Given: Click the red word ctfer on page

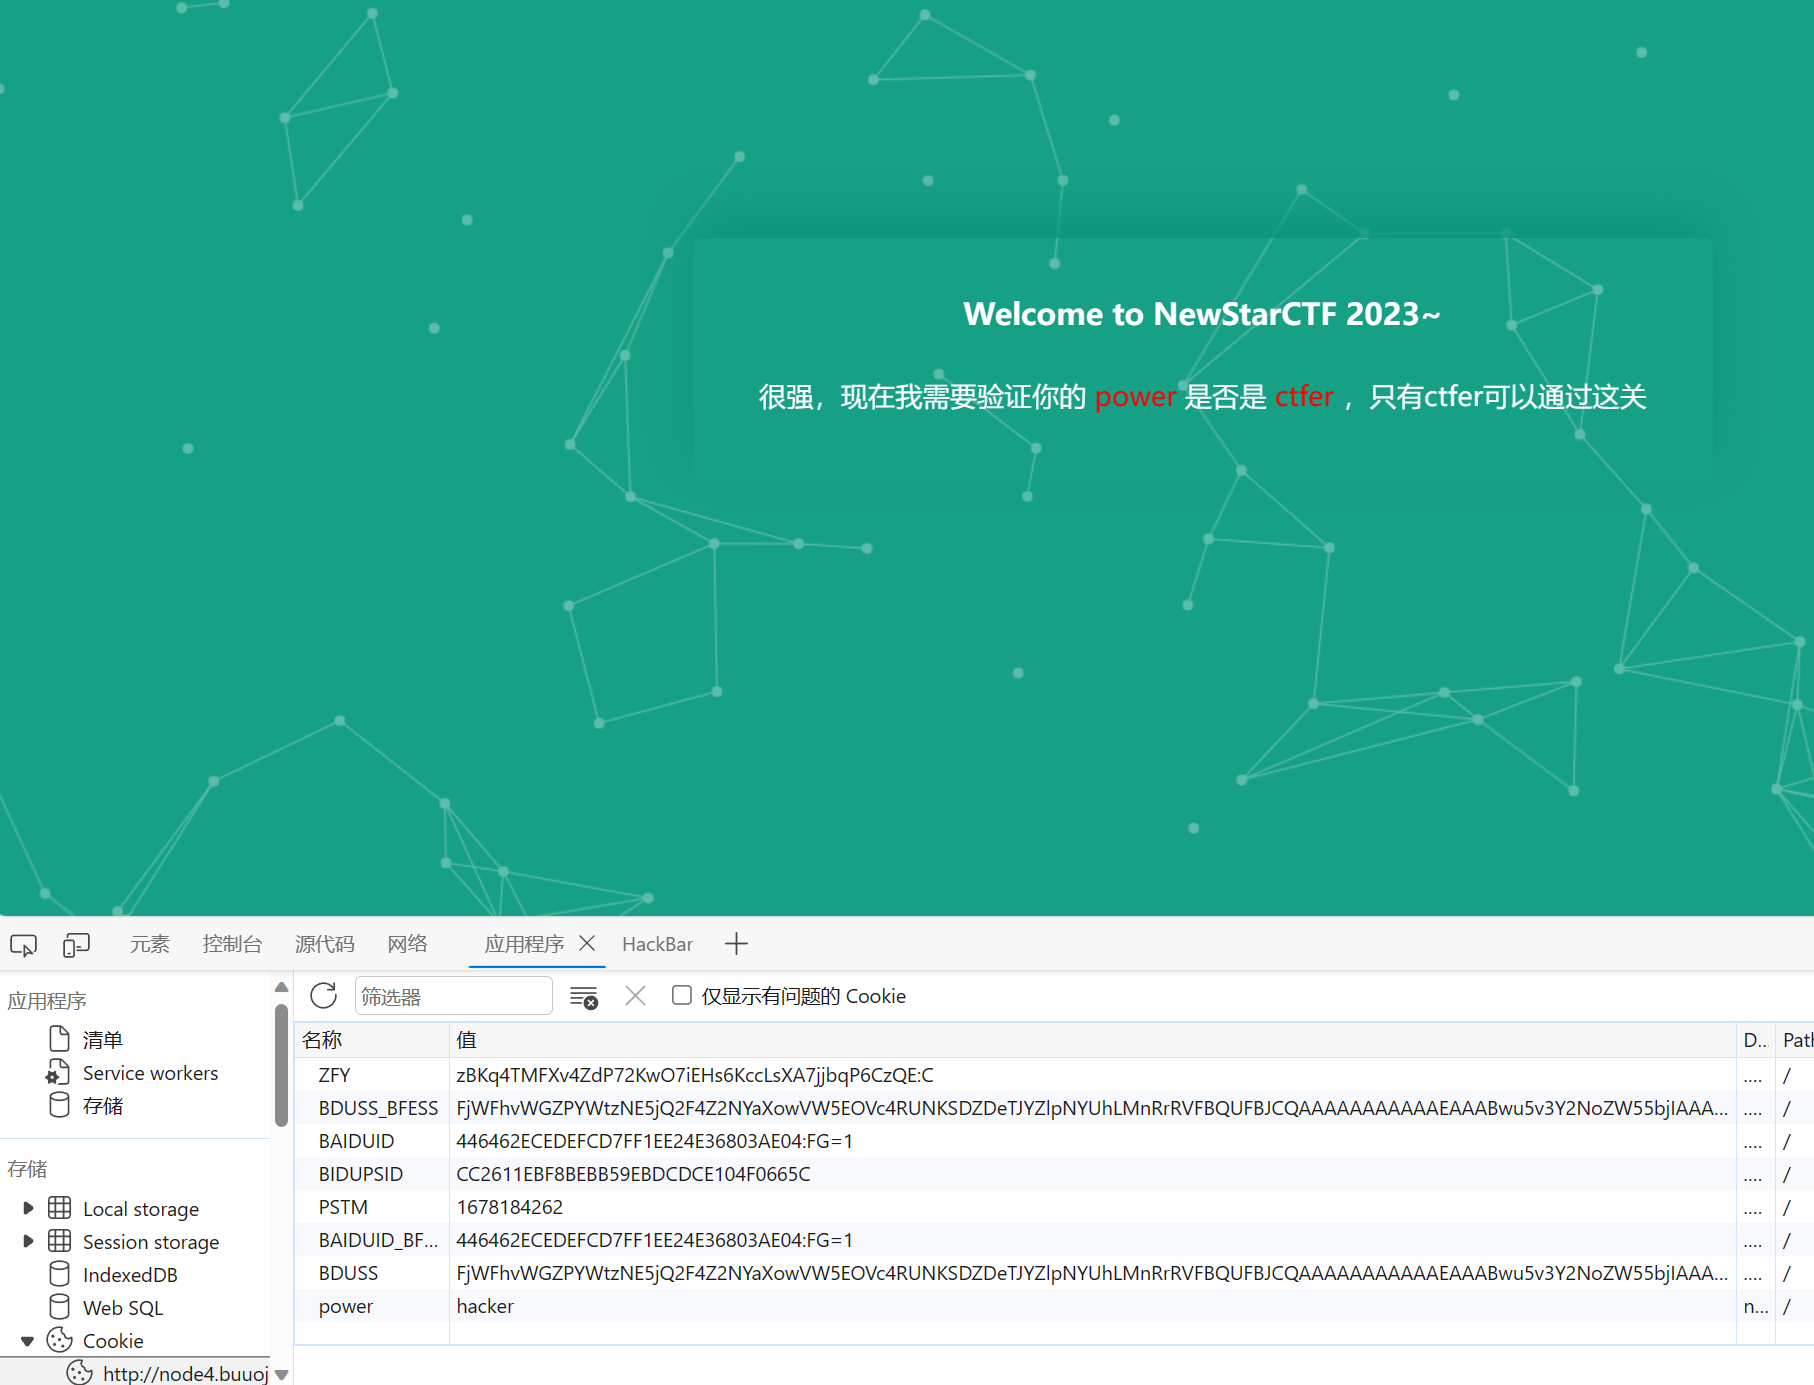Looking at the screenshot, I should (x=1304, y=397).
